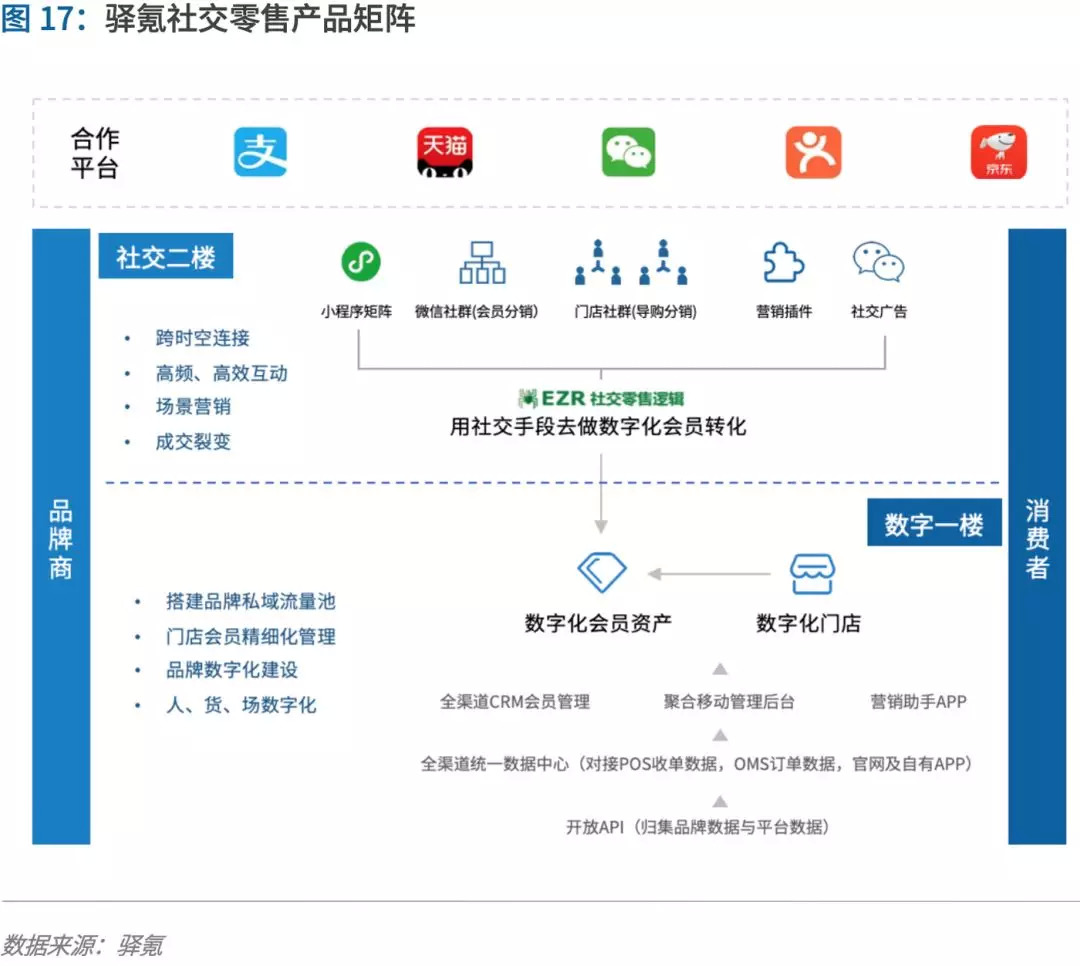Select the 营销插件 puzzle piece icon
This screenshot has width=1080, height=966.
click(783, 262)
